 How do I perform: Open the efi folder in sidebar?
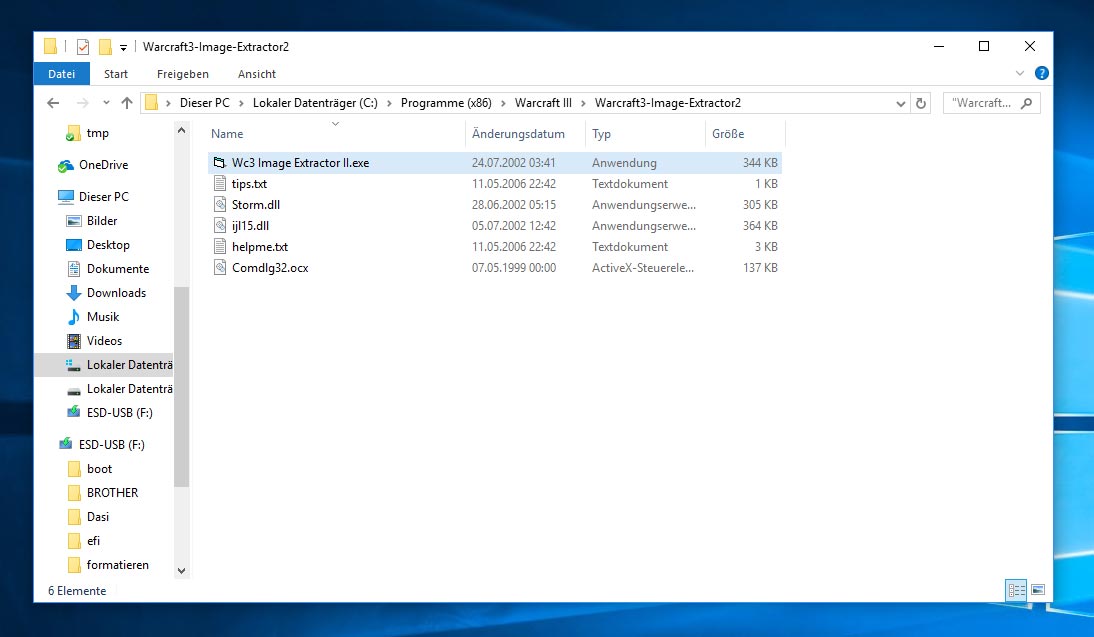point(93,541)
